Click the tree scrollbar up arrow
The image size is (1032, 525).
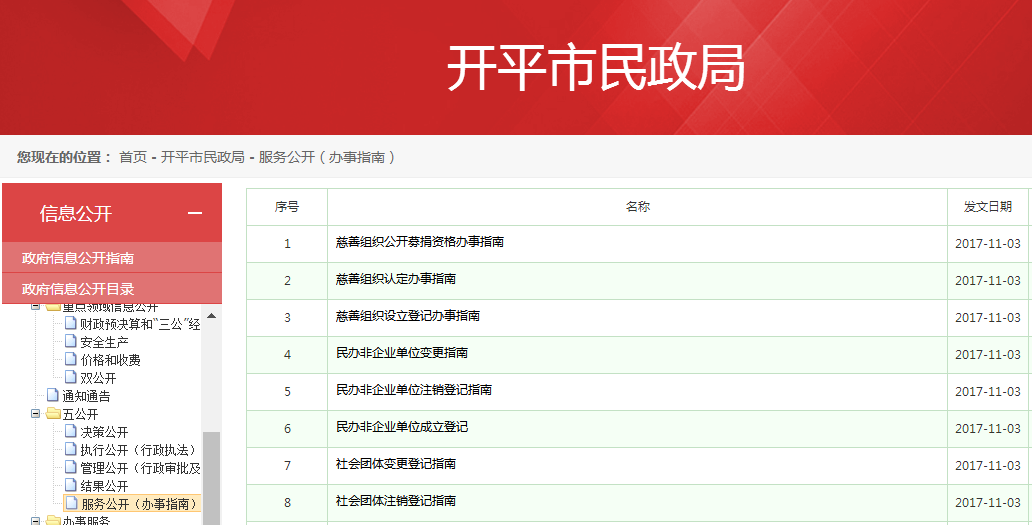[x=211, y=316]
